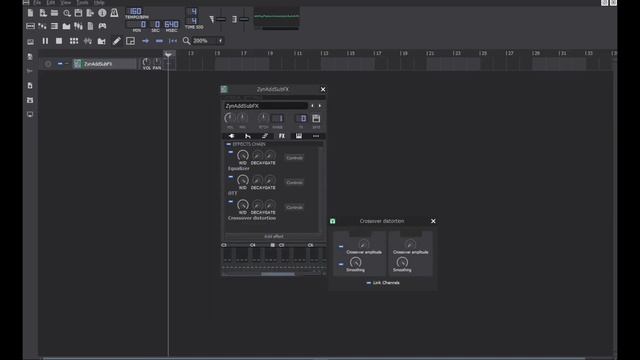Click the tempo BPM value field
The width and height of the screenshot is (640, 360).
point(135,11)
